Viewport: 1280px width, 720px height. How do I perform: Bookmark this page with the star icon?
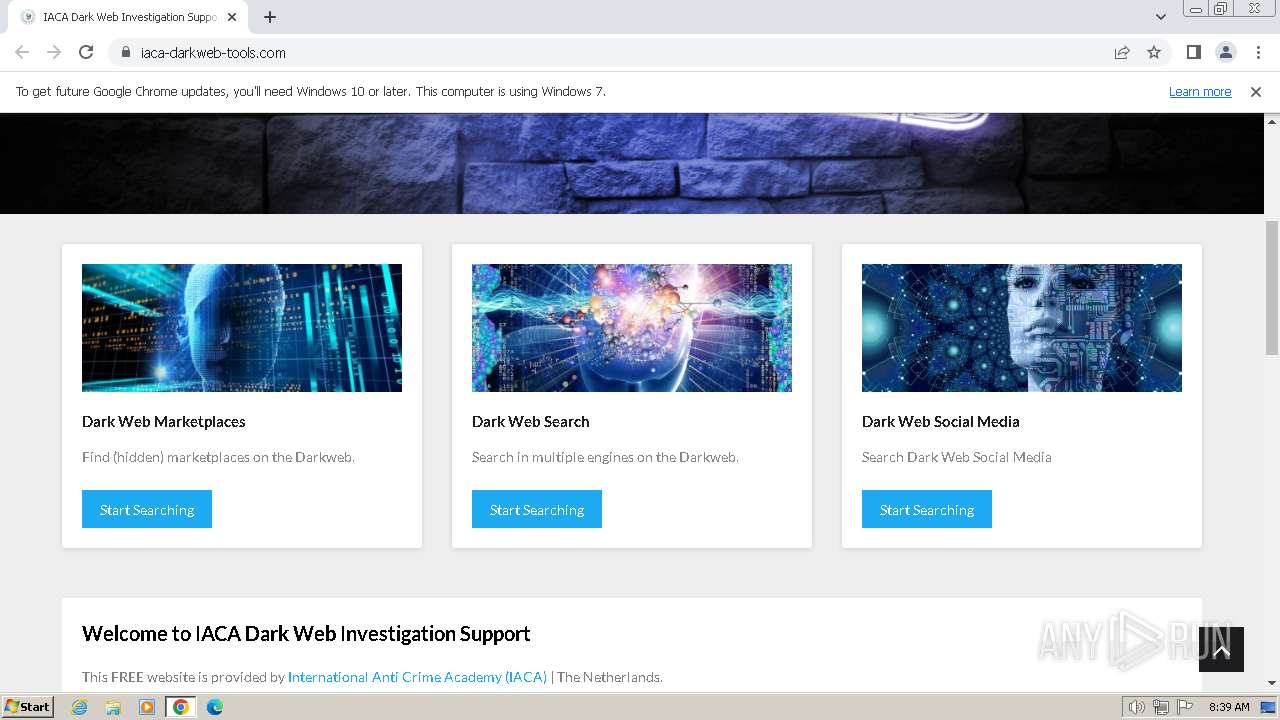point(1154,52)
